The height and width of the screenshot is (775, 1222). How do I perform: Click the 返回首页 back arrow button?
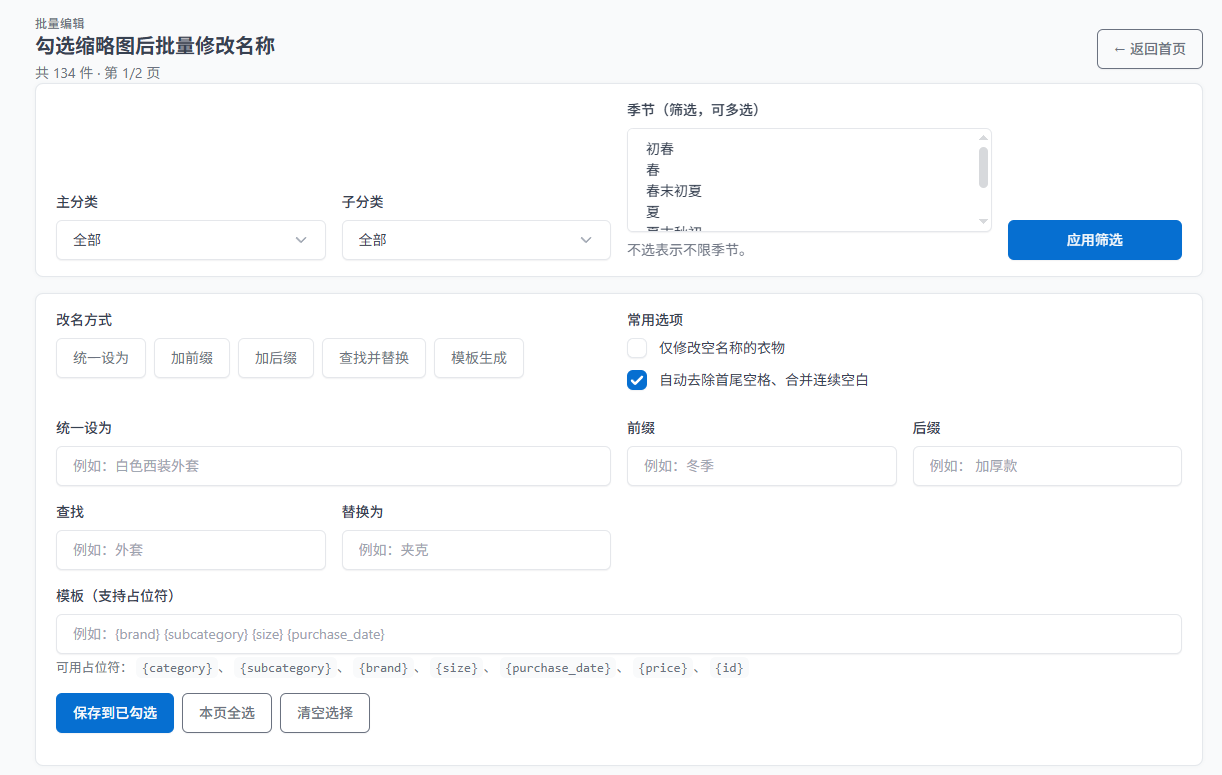(1149, 48)
